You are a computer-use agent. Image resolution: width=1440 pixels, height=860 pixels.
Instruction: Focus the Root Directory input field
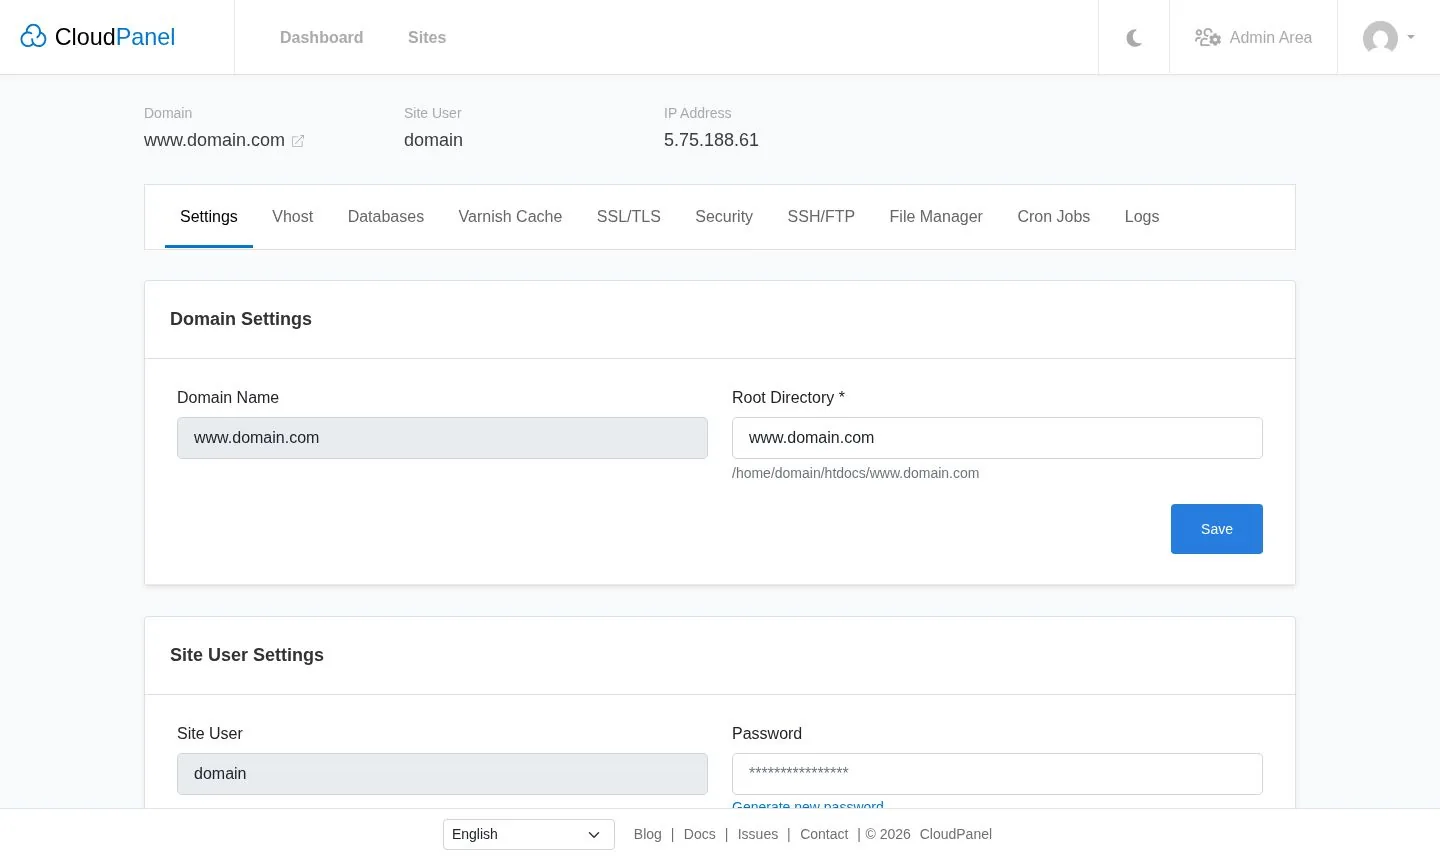click(x=997, y=438)
